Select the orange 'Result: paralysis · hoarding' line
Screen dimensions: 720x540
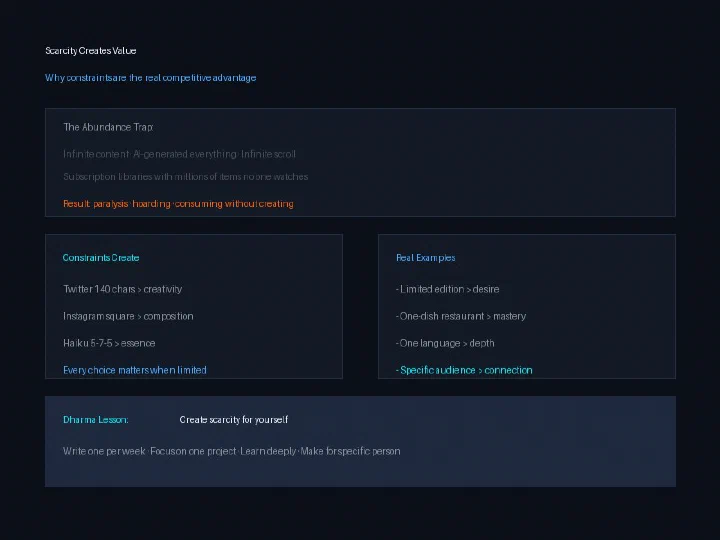(x=178, y=203)
